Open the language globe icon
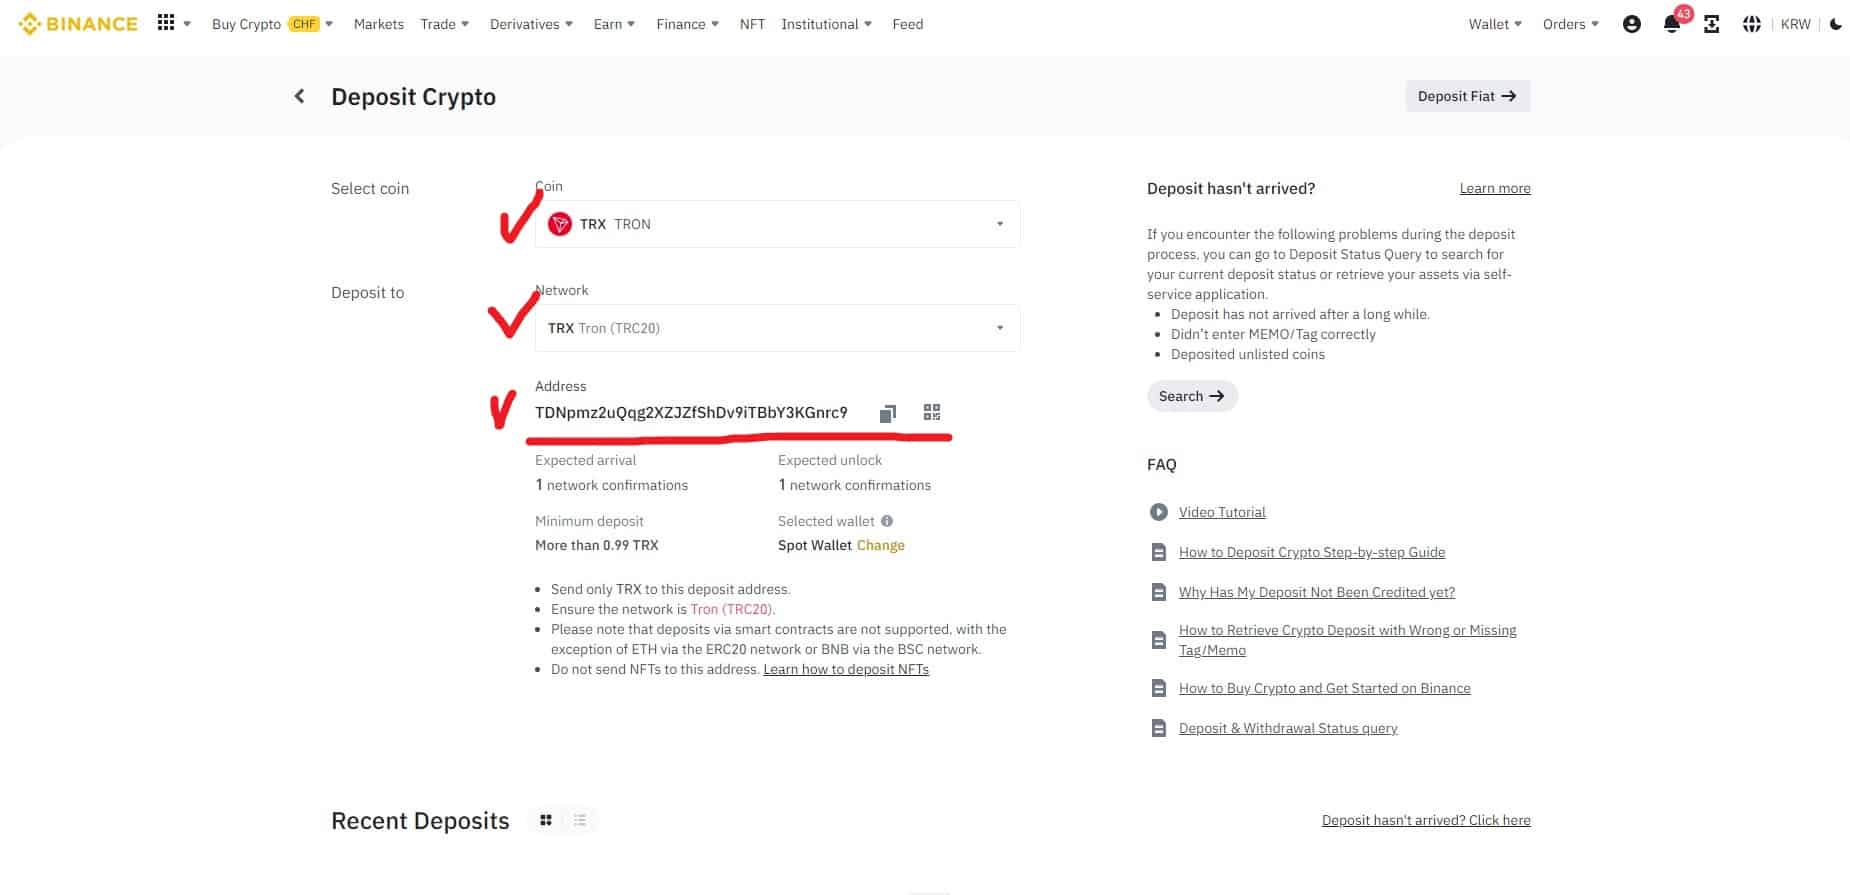1850x895 pixels. pyautogui.click(x=1751, y=24)
